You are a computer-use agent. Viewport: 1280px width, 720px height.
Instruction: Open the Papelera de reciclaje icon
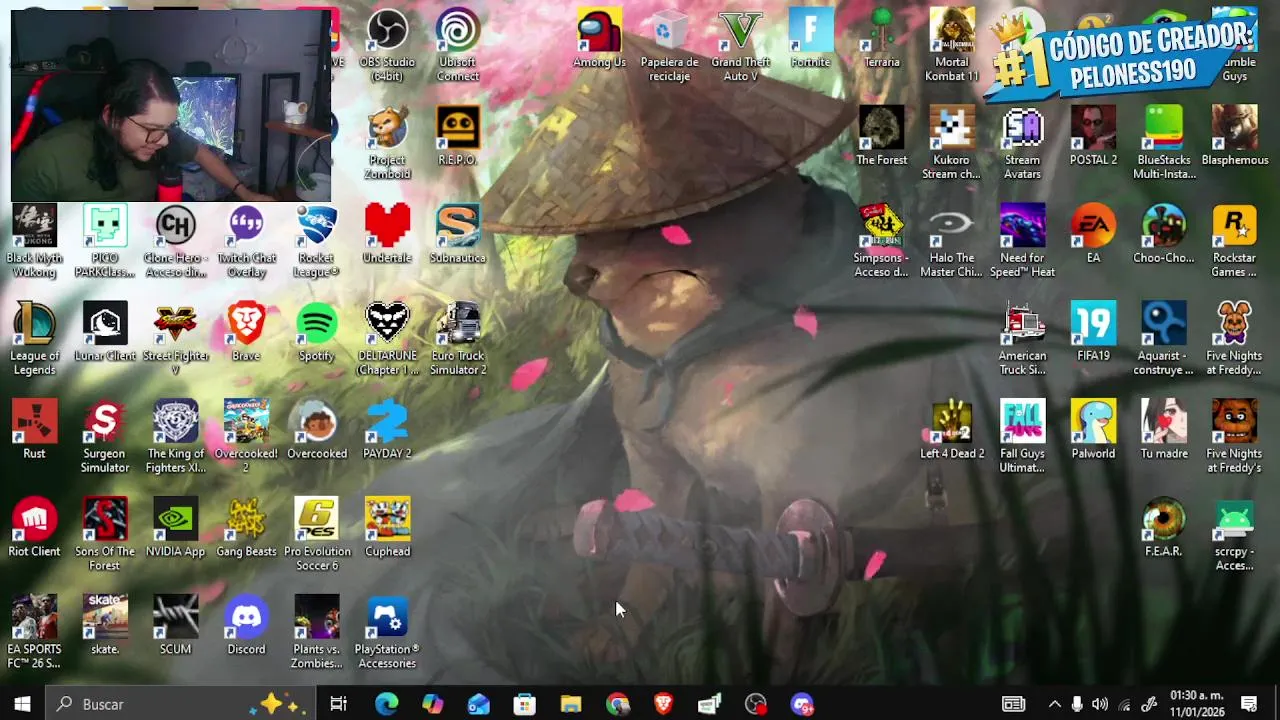click(669, 45)
